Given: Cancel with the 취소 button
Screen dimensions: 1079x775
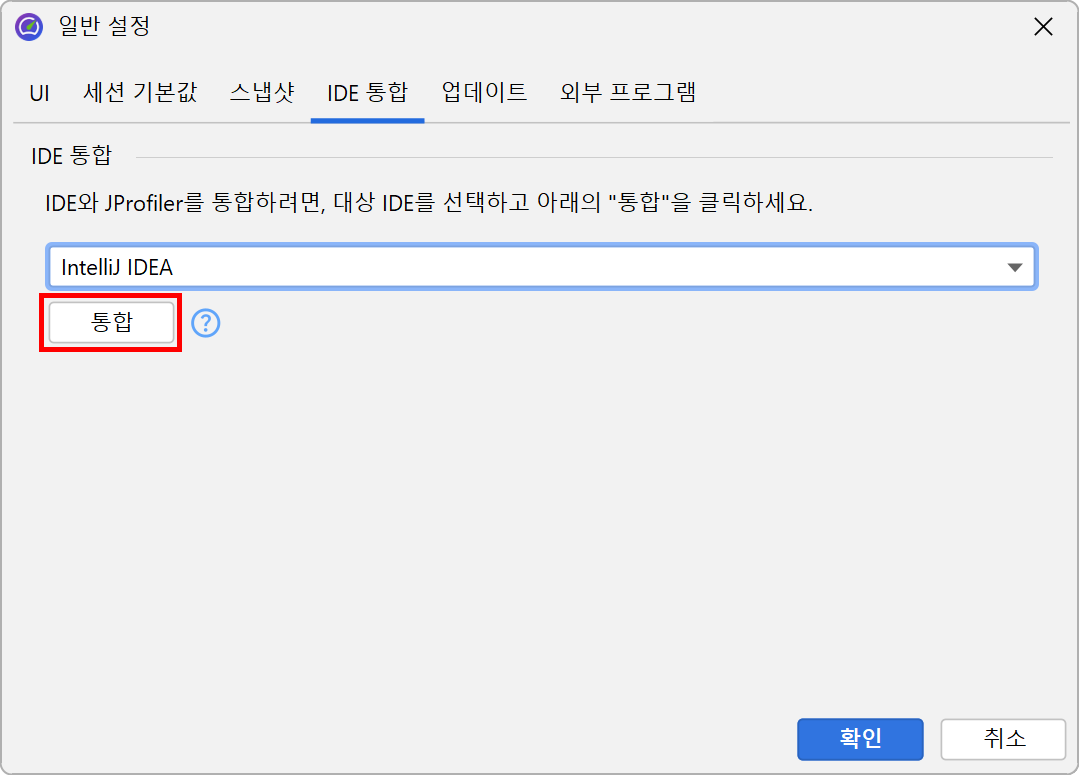Looking at the screenshot, I should click(x=1003, y=739).
